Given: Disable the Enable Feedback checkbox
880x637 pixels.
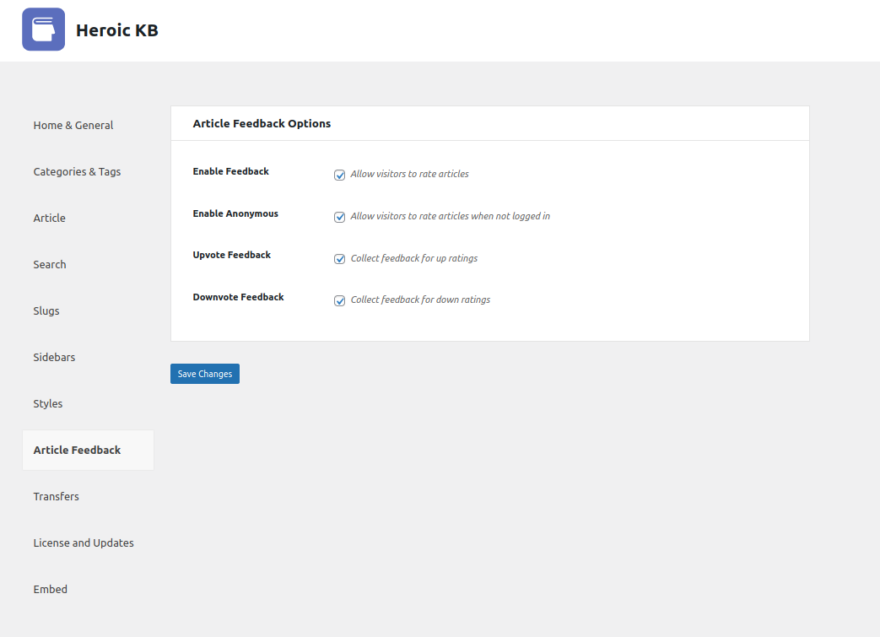Looking at the screenshot, I should [x=340, y=175].
